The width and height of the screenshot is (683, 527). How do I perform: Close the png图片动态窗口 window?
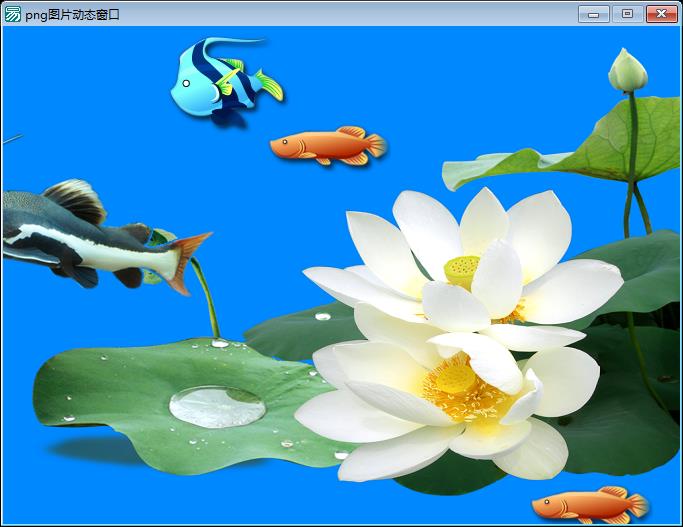(x=661, y=14)
